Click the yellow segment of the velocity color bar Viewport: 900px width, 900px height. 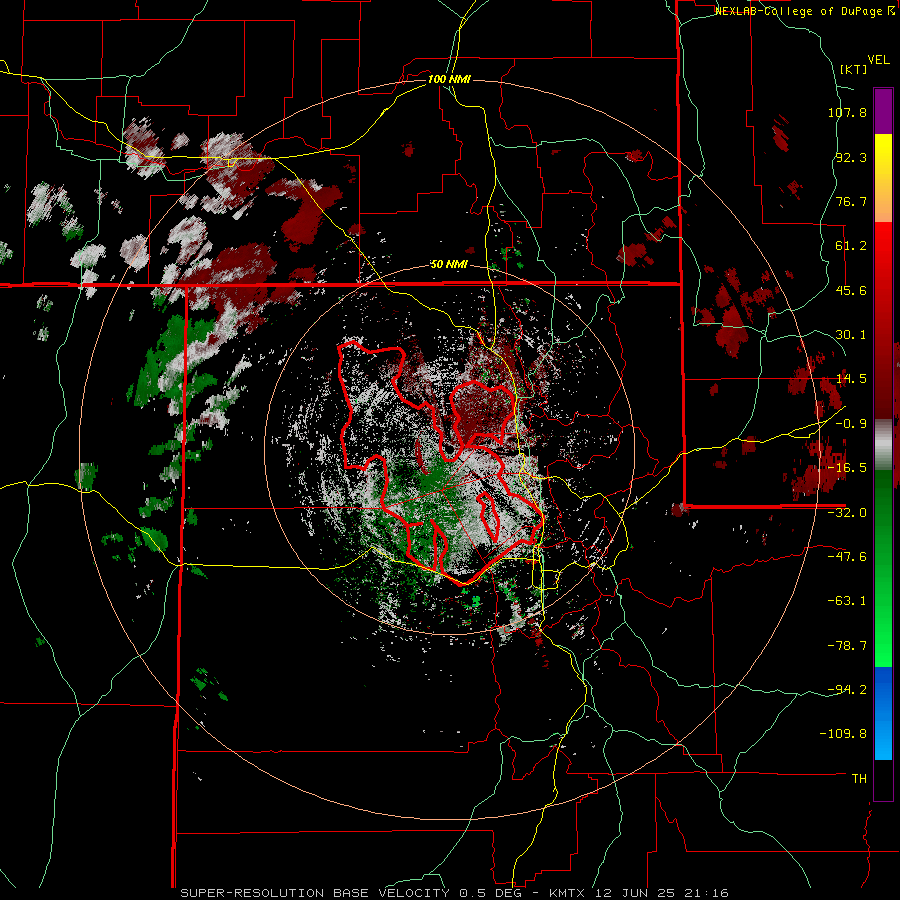click(883, 178)
